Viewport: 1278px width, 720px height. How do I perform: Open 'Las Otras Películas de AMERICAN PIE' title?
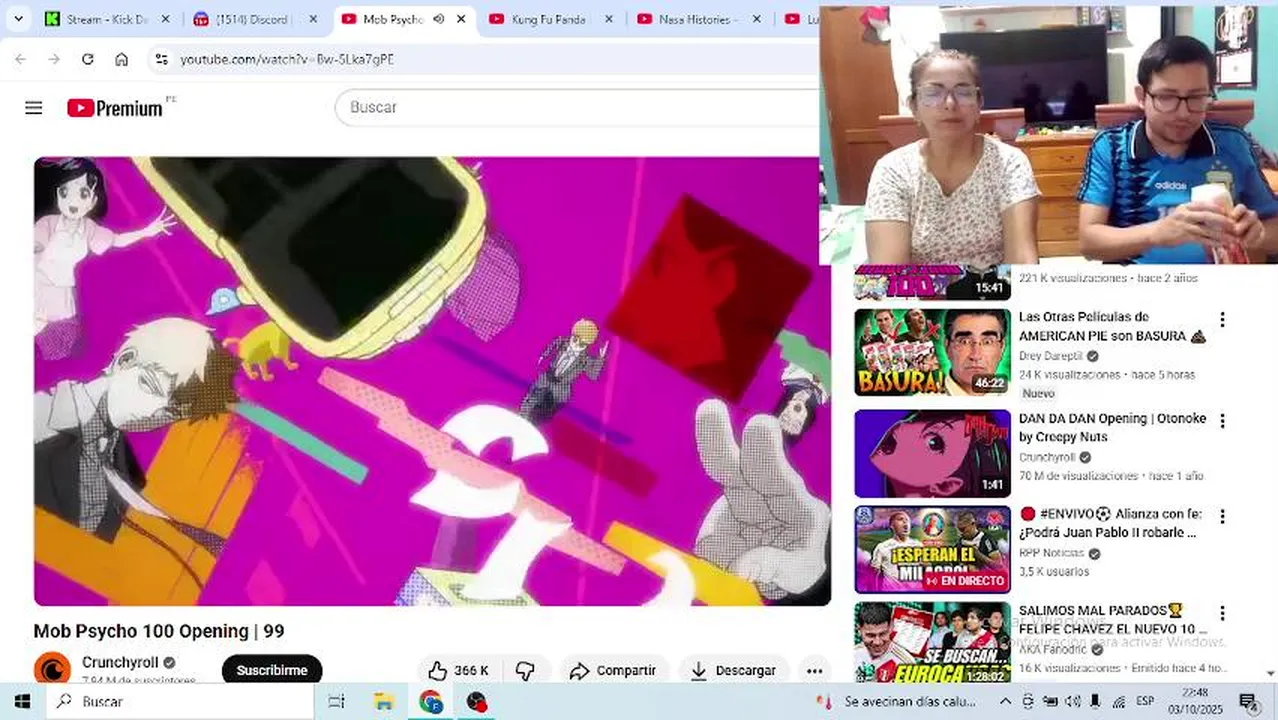(1112, 326)
